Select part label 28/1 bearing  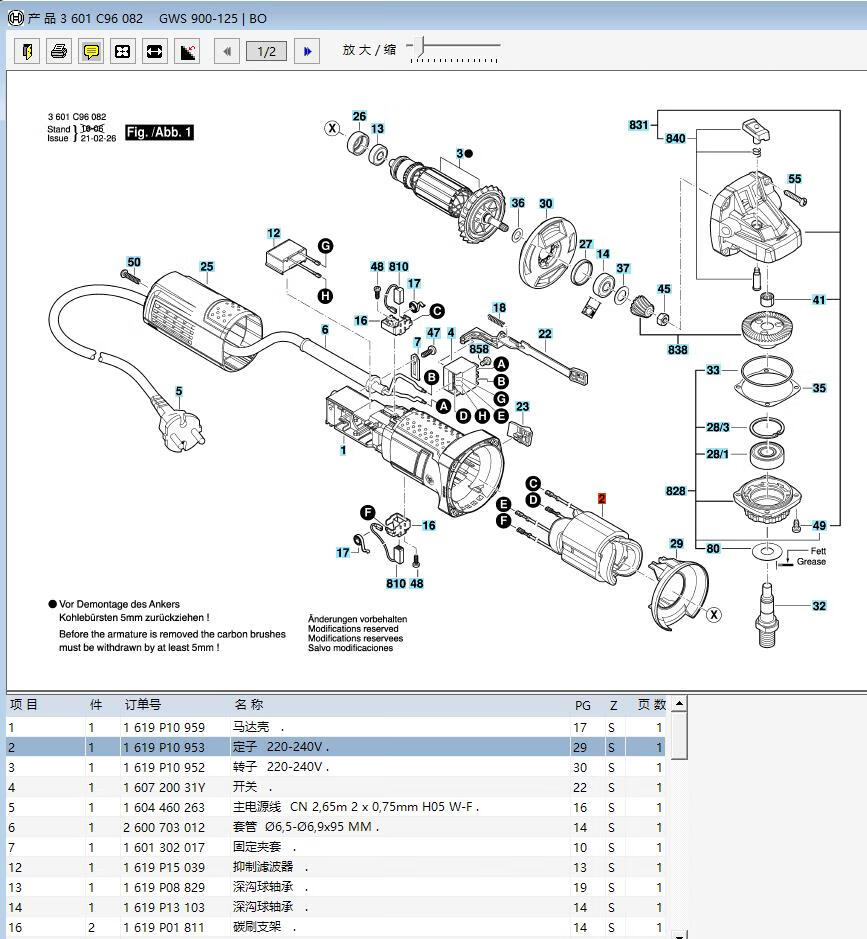coord(717,454)
